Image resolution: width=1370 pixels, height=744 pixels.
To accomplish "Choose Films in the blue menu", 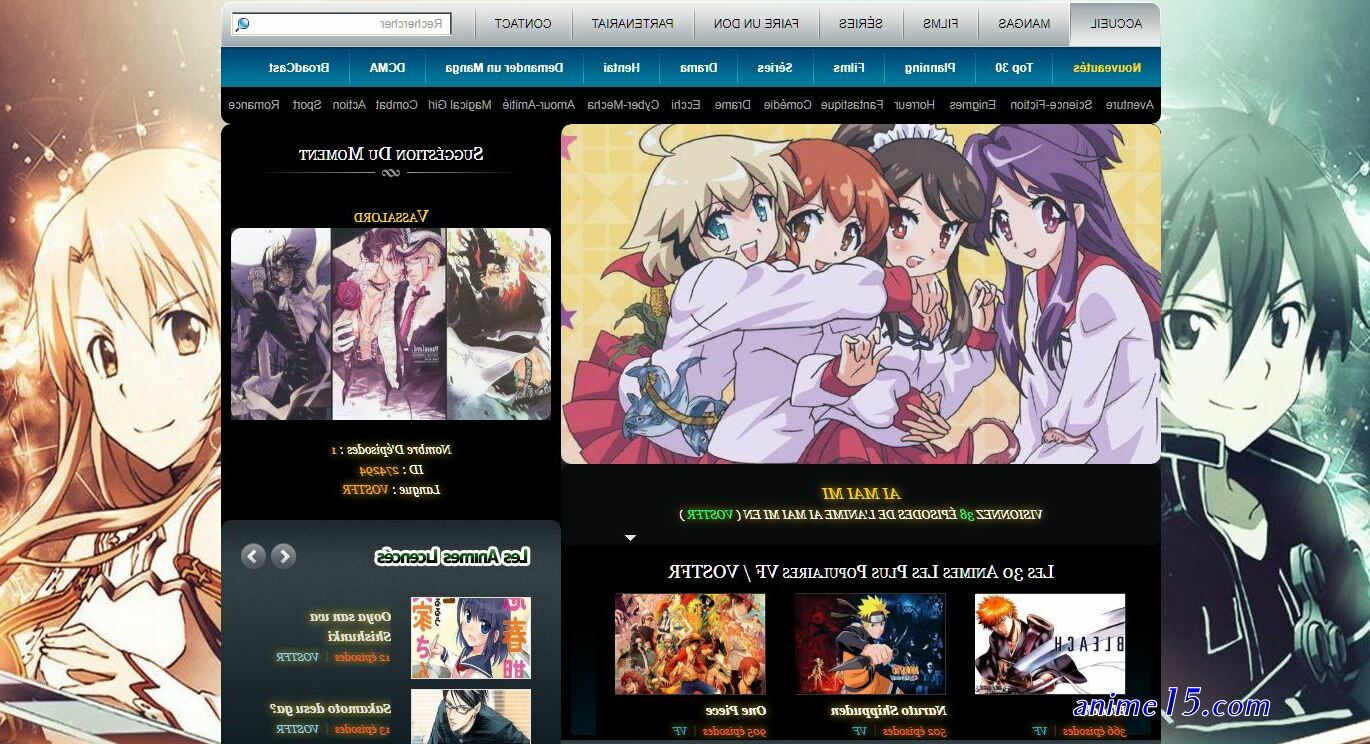I will [849, 68].
